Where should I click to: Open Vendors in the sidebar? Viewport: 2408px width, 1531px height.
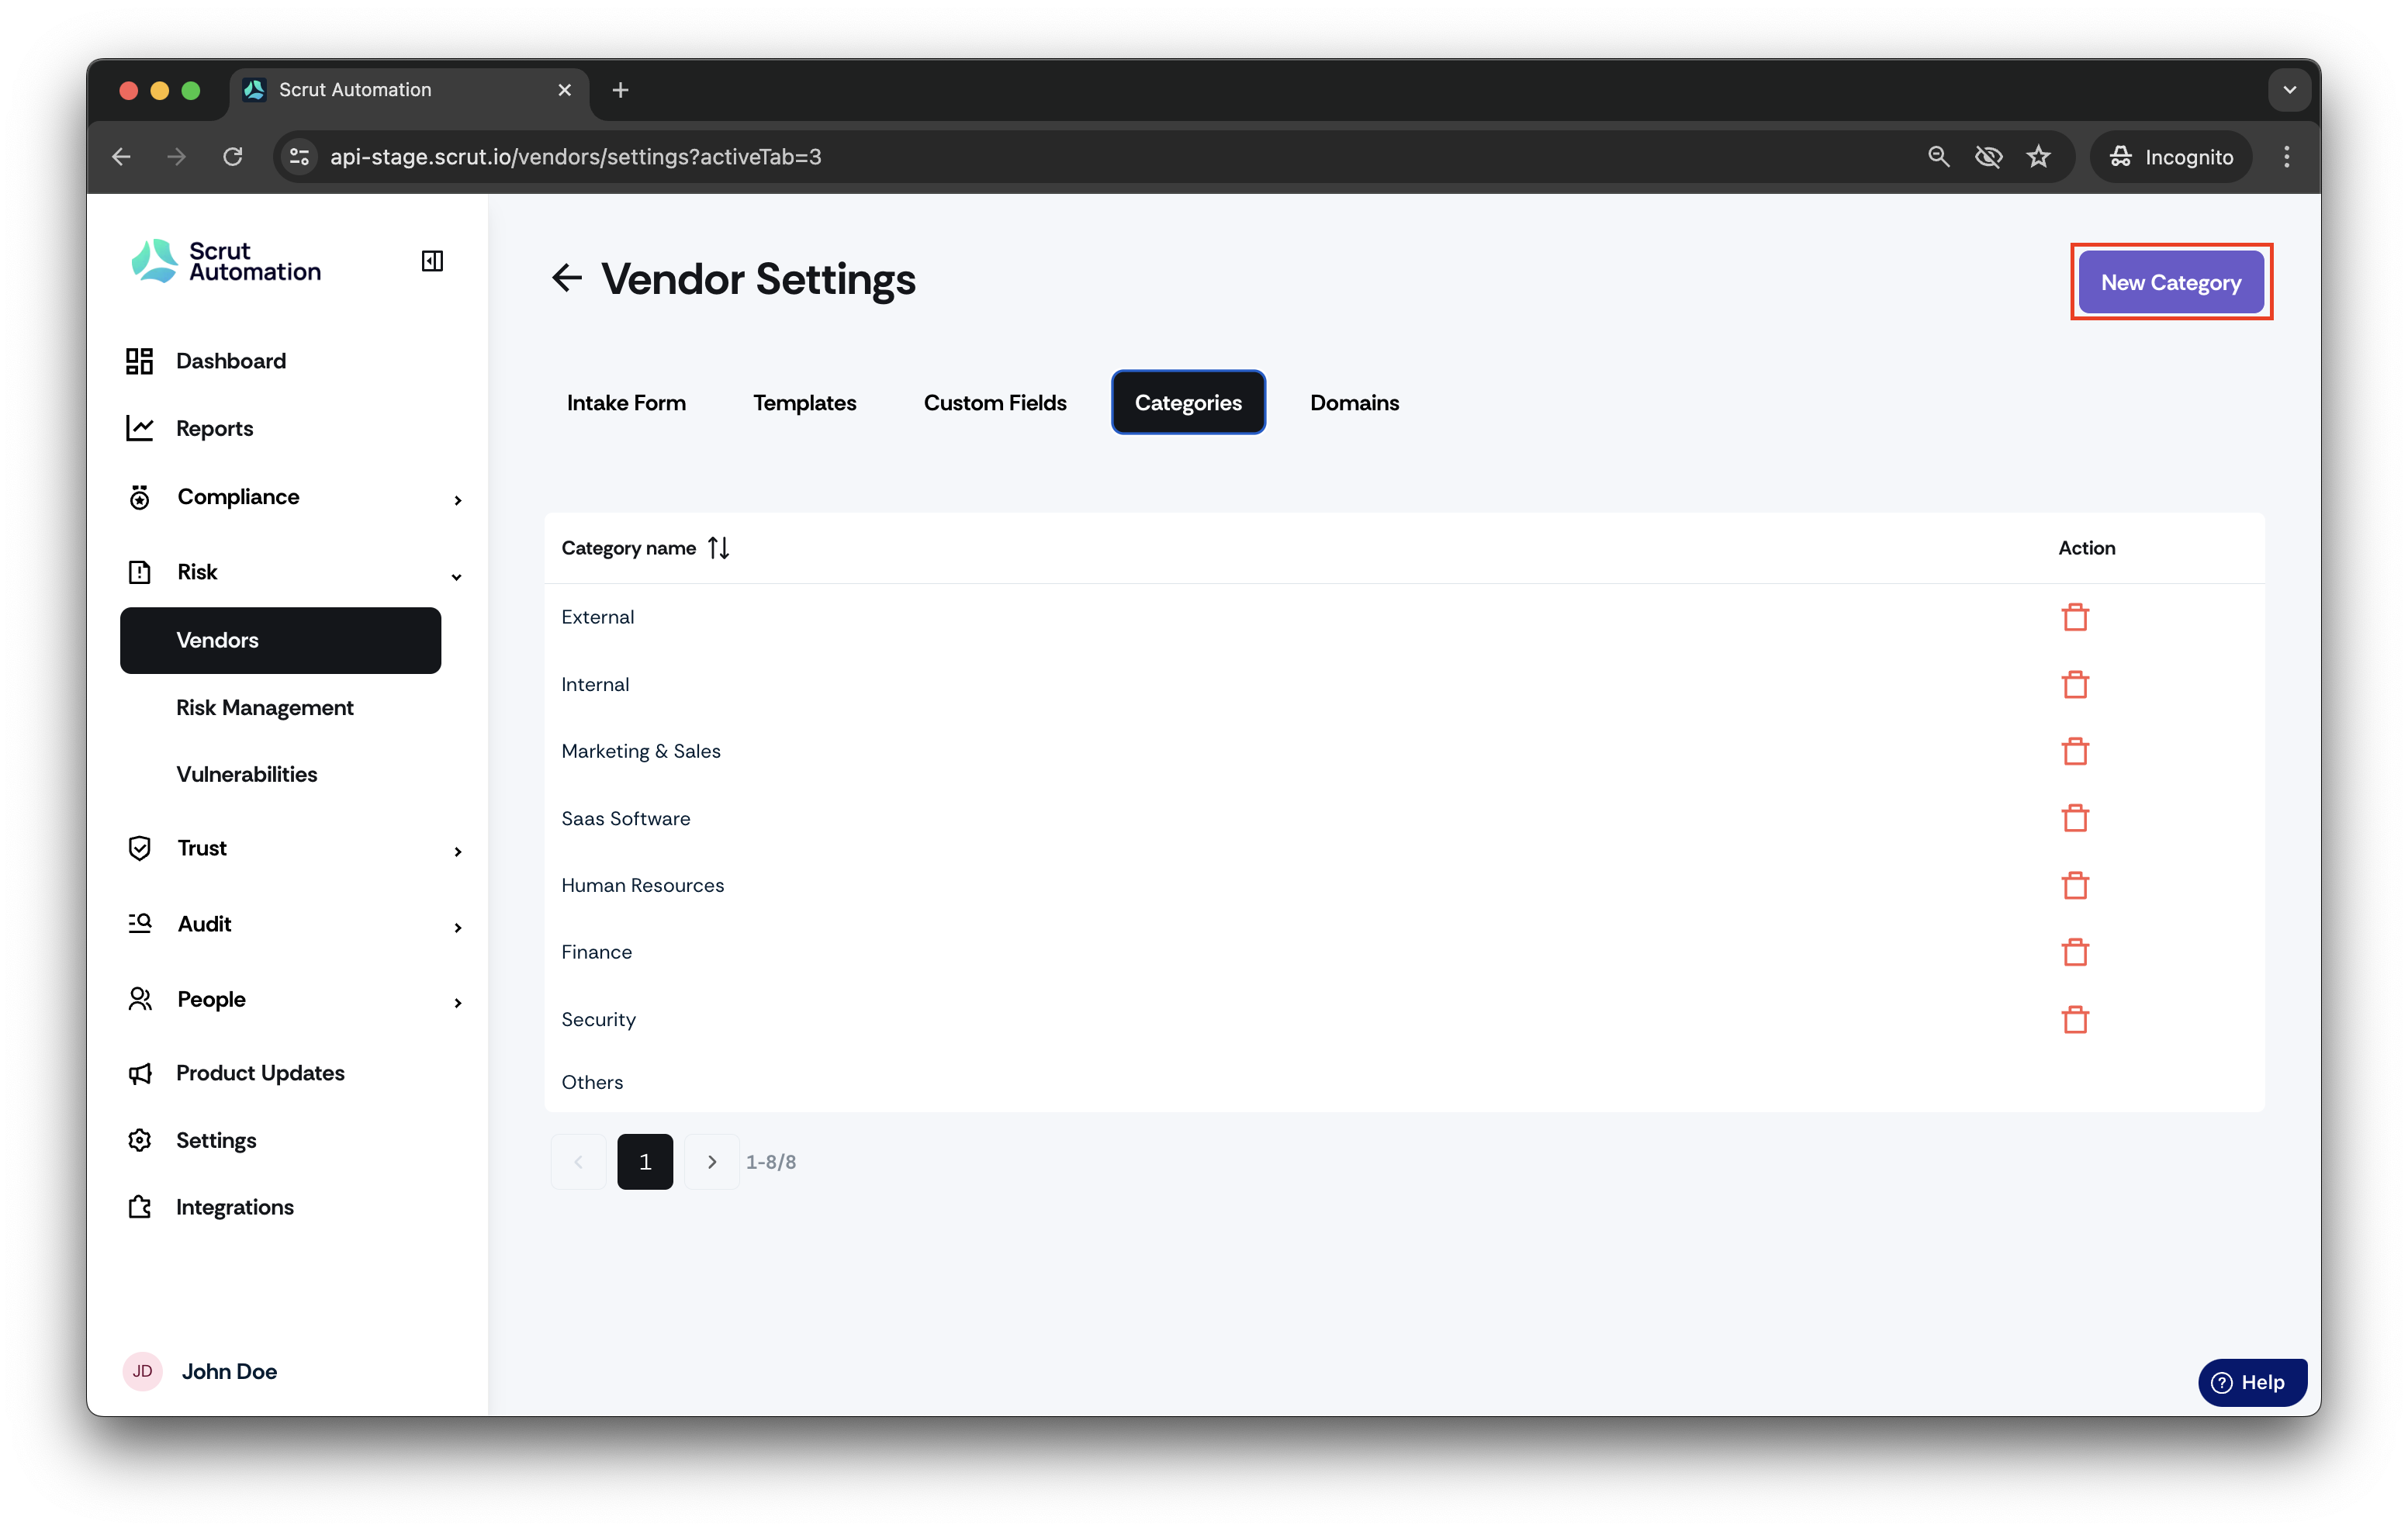tap(280, 640)
